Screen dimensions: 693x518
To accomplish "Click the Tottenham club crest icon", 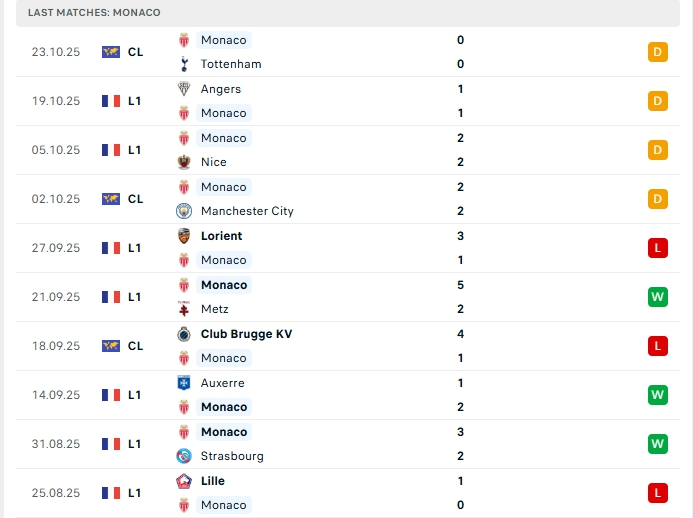I will (184, 64).
